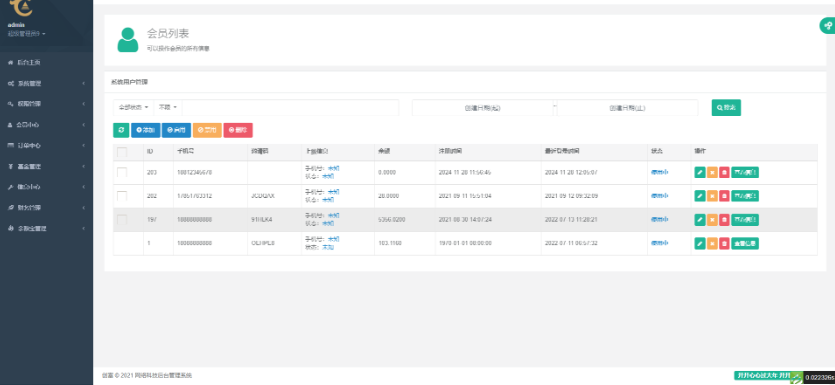835x385 pixels.
Task: Click the green member avatar icon beside 会员列表
Action: (128, 40)
